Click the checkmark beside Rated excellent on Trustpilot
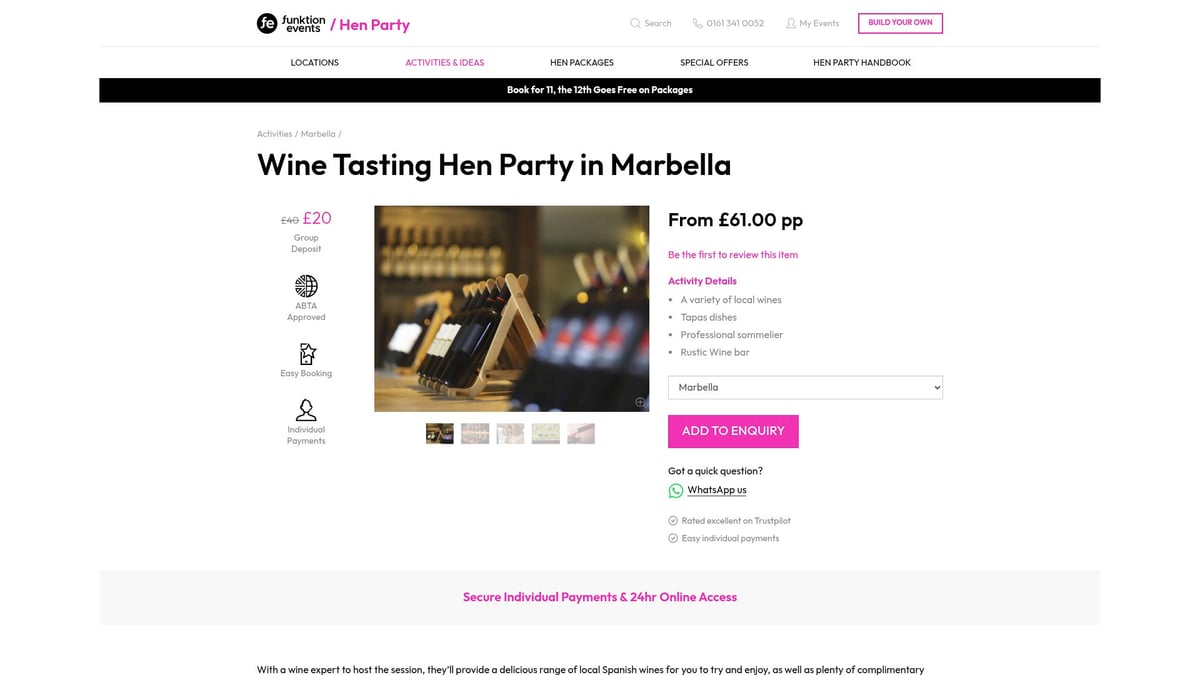 673,520
